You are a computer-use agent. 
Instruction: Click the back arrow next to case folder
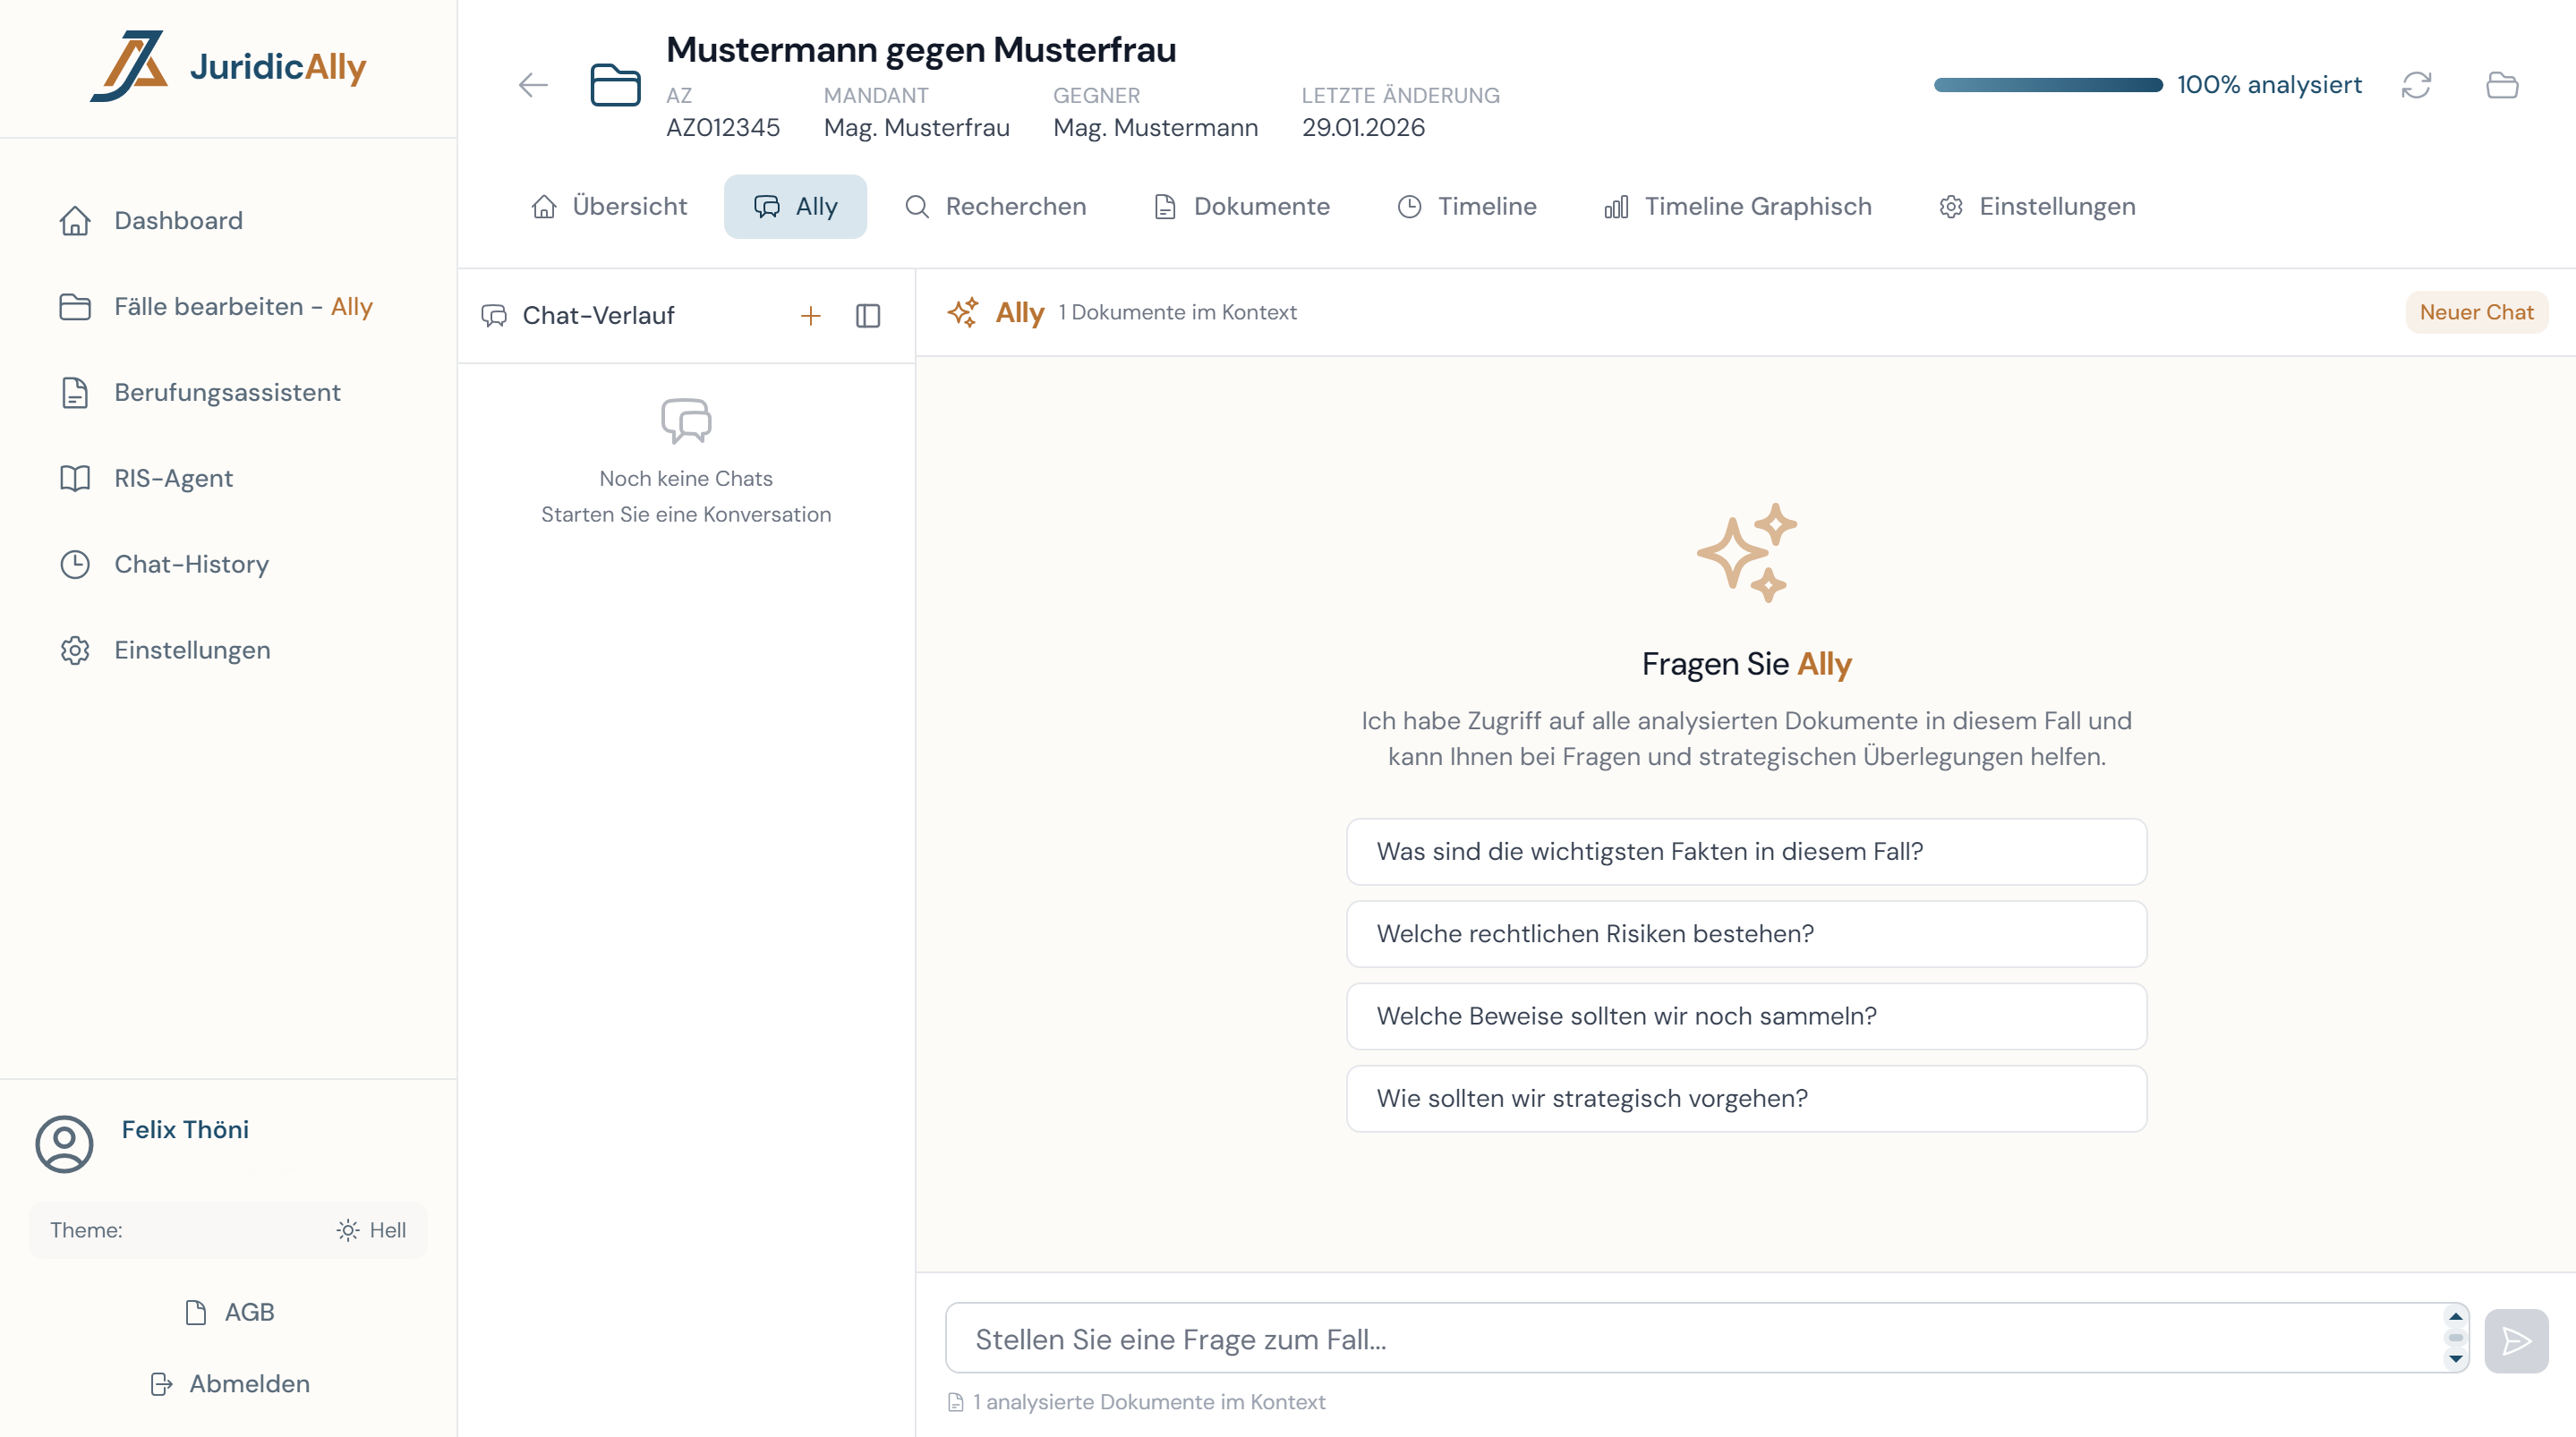533,85
